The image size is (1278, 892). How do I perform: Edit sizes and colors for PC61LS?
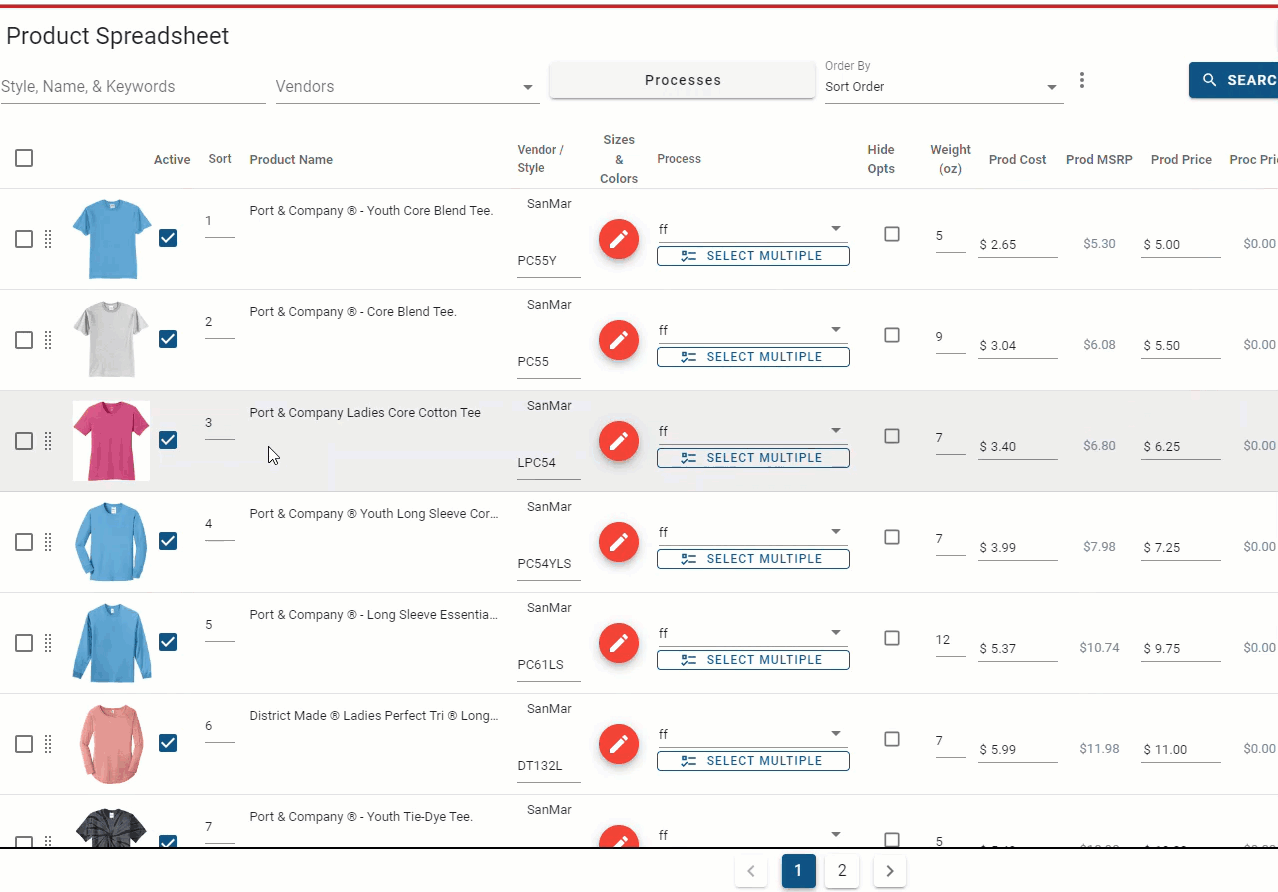coord(619,643)
